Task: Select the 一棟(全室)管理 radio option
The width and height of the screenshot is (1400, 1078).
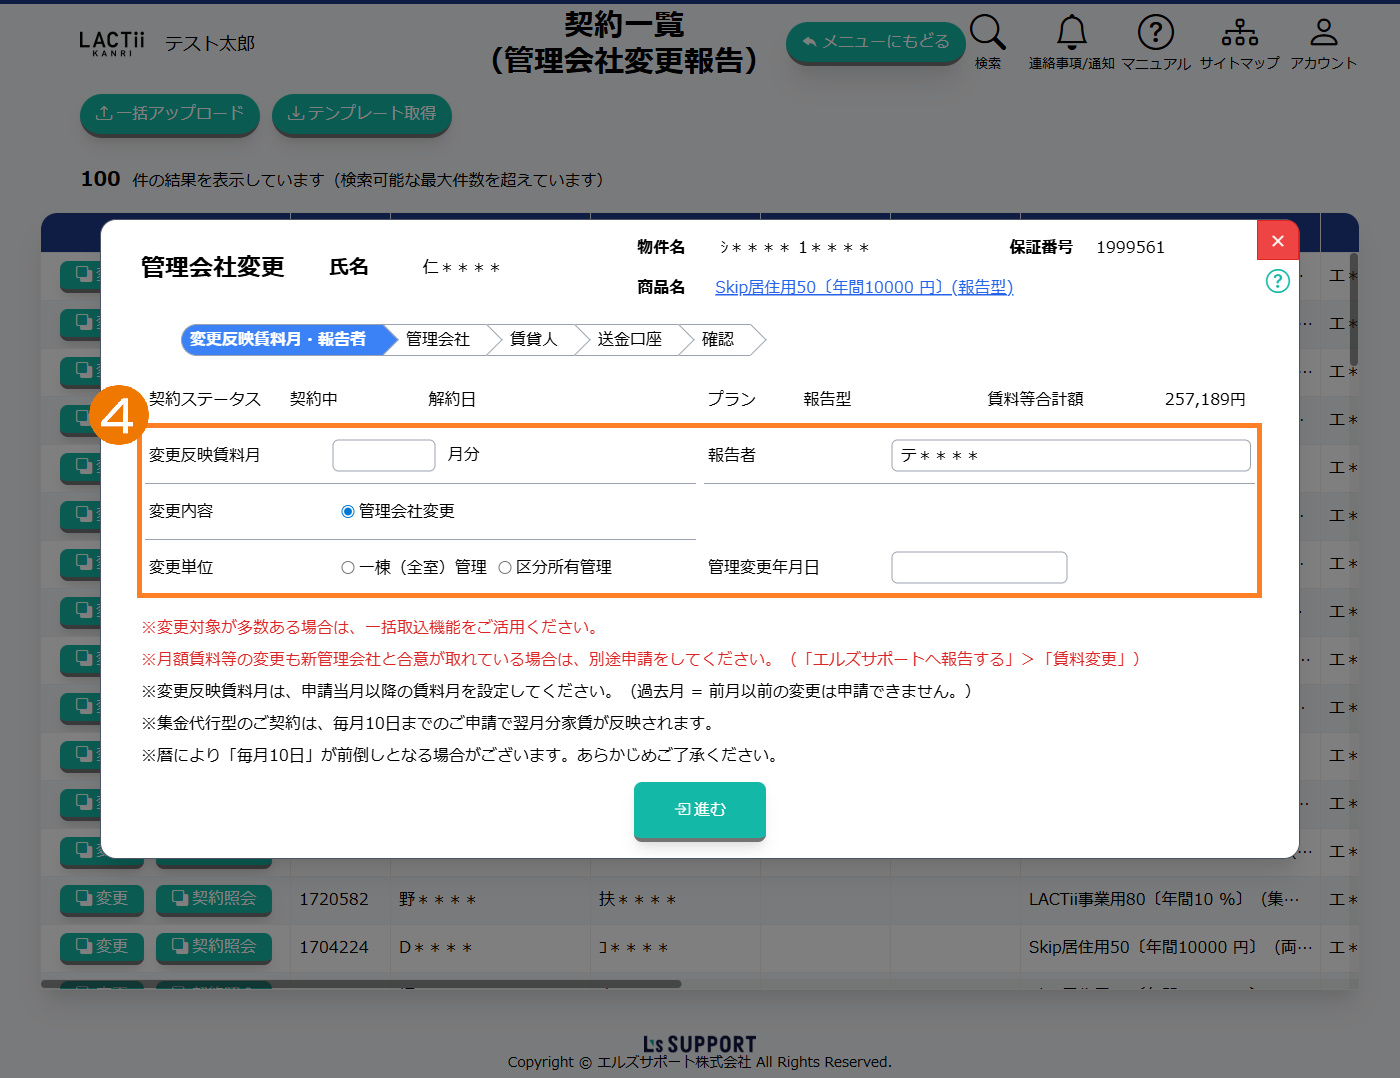Action: point(348,568)
